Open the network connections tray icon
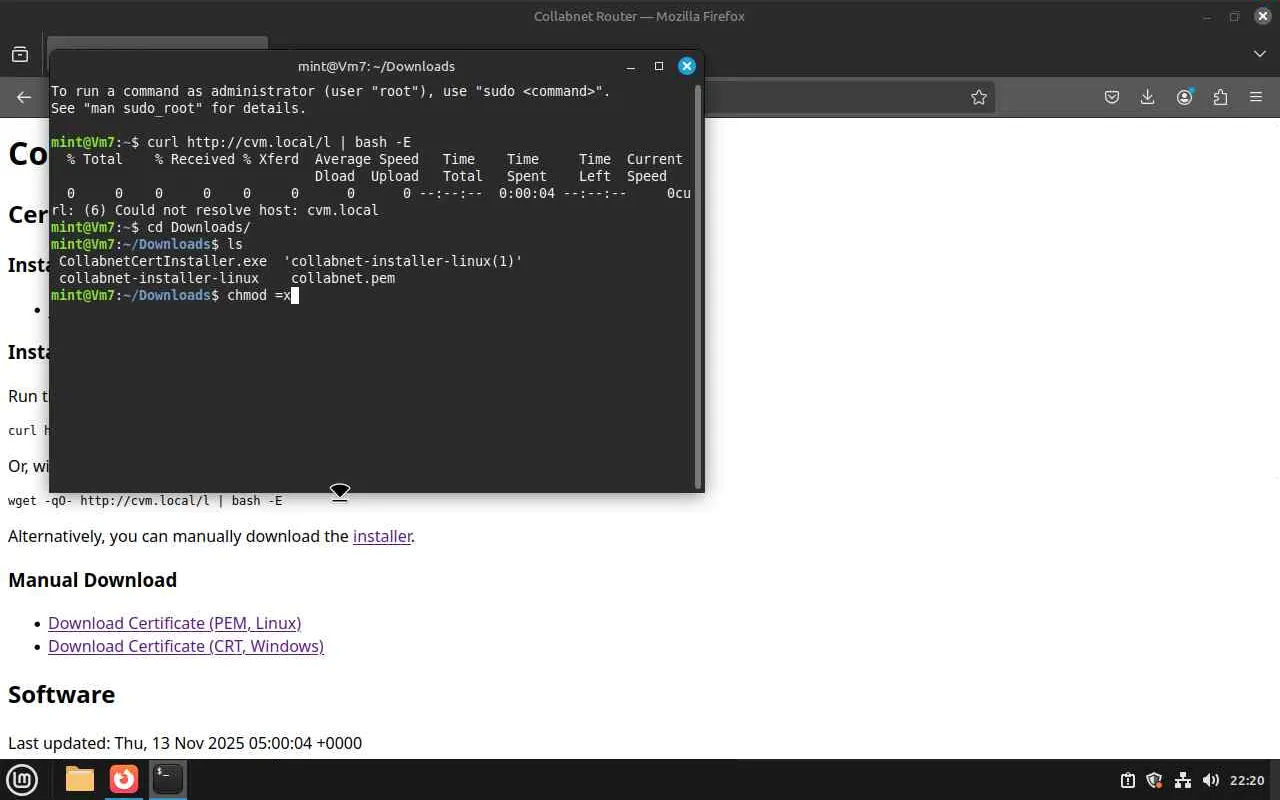Screen dimensions: 1280x800 [x=1183, y=780]
